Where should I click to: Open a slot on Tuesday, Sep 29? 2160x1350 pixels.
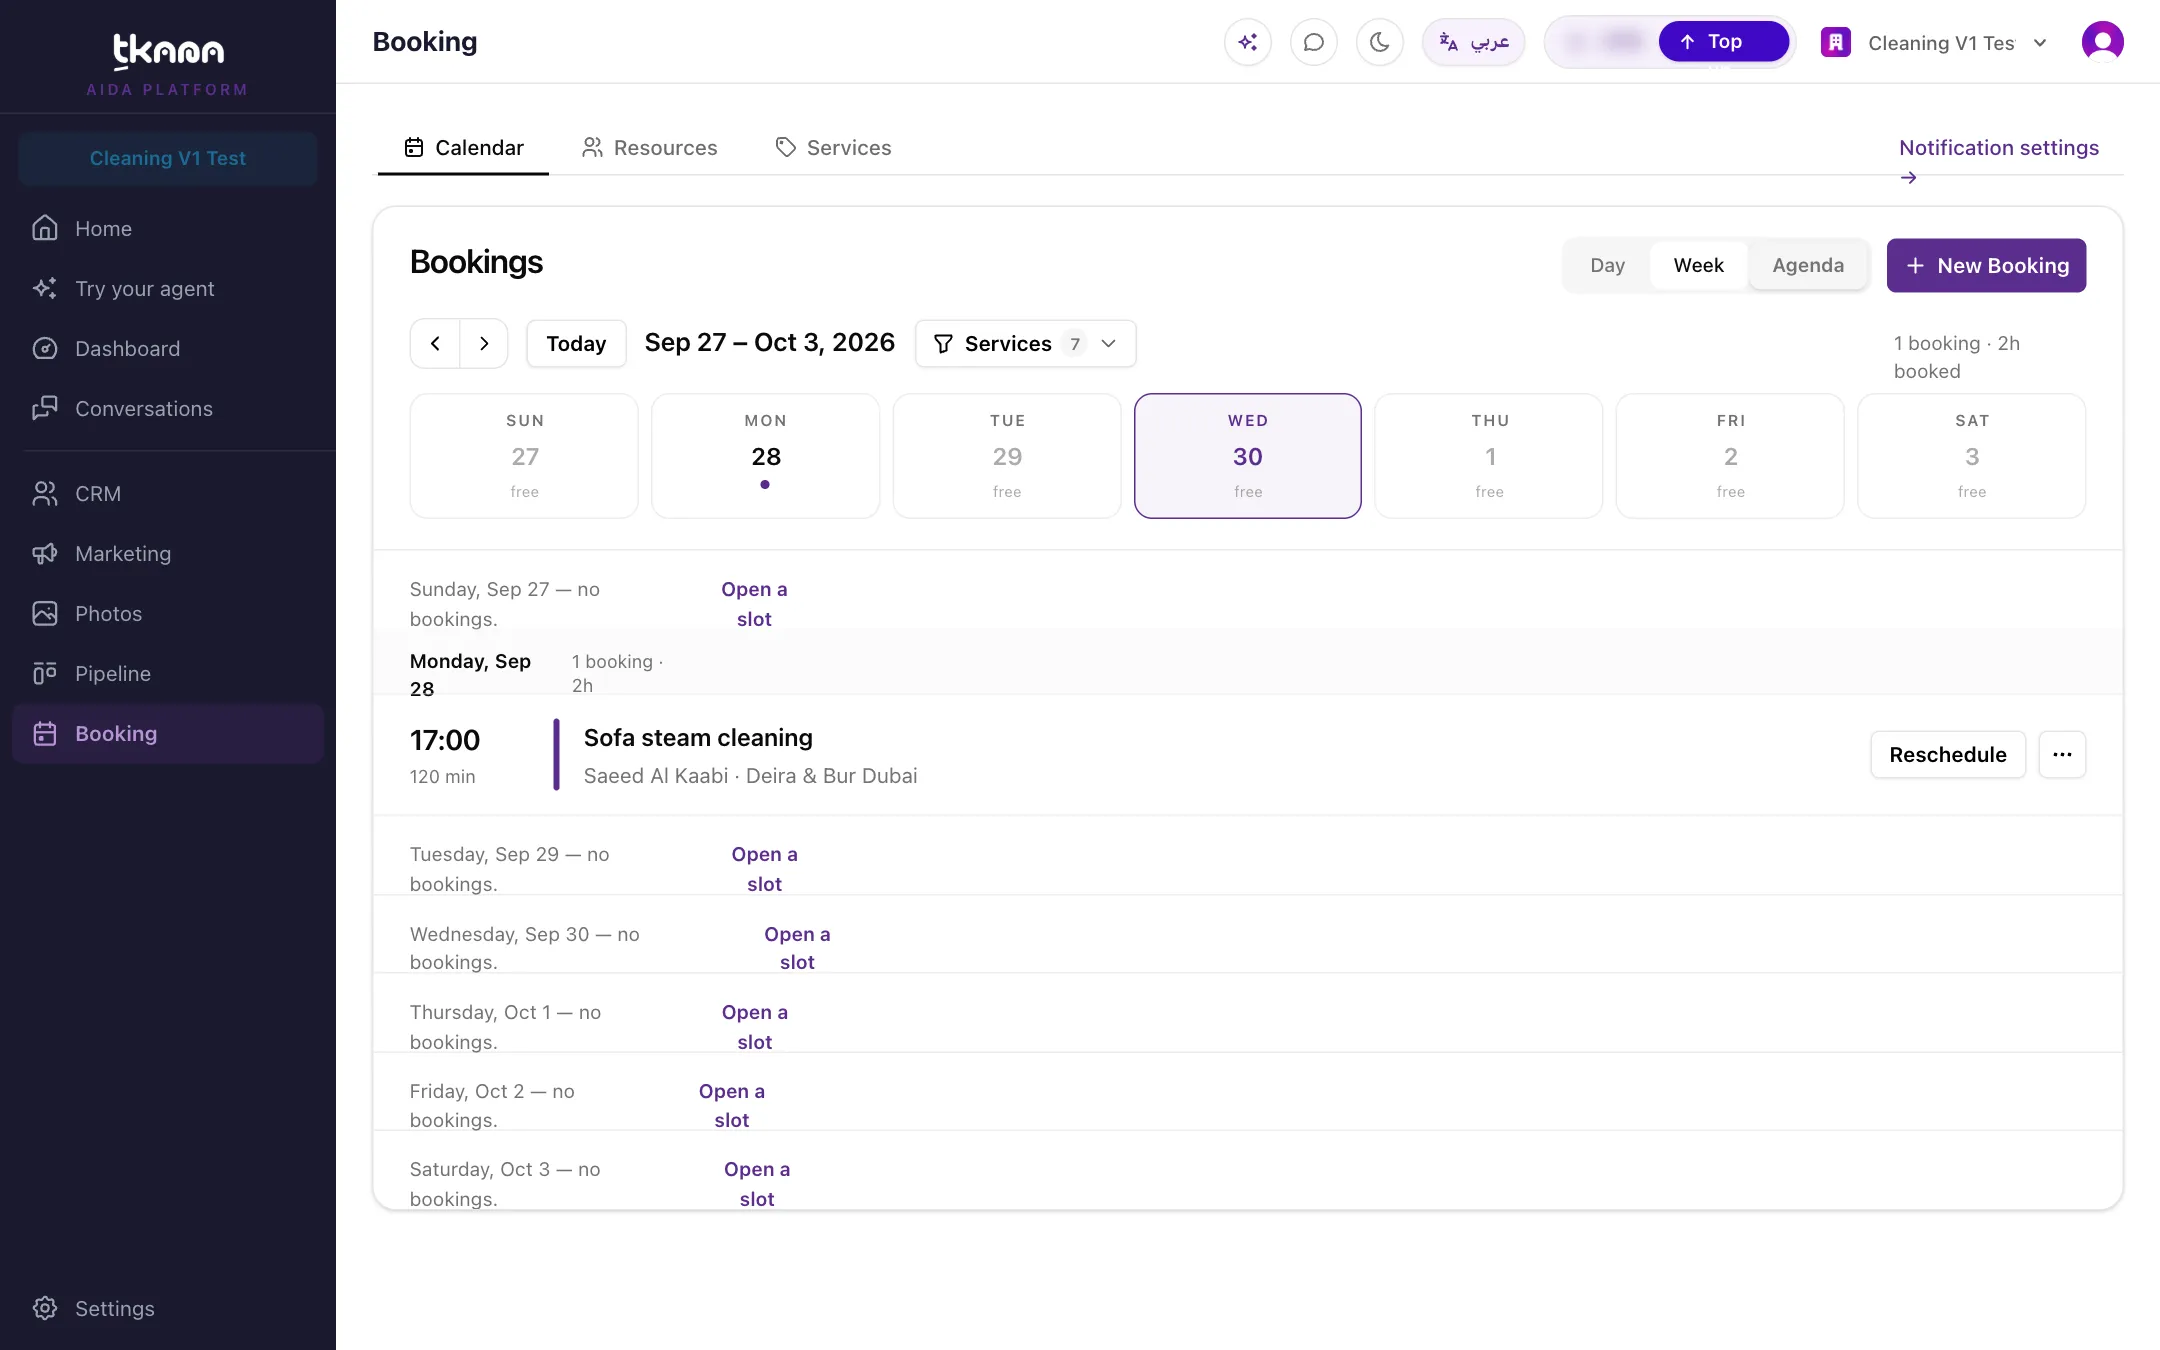coord(764,869)
